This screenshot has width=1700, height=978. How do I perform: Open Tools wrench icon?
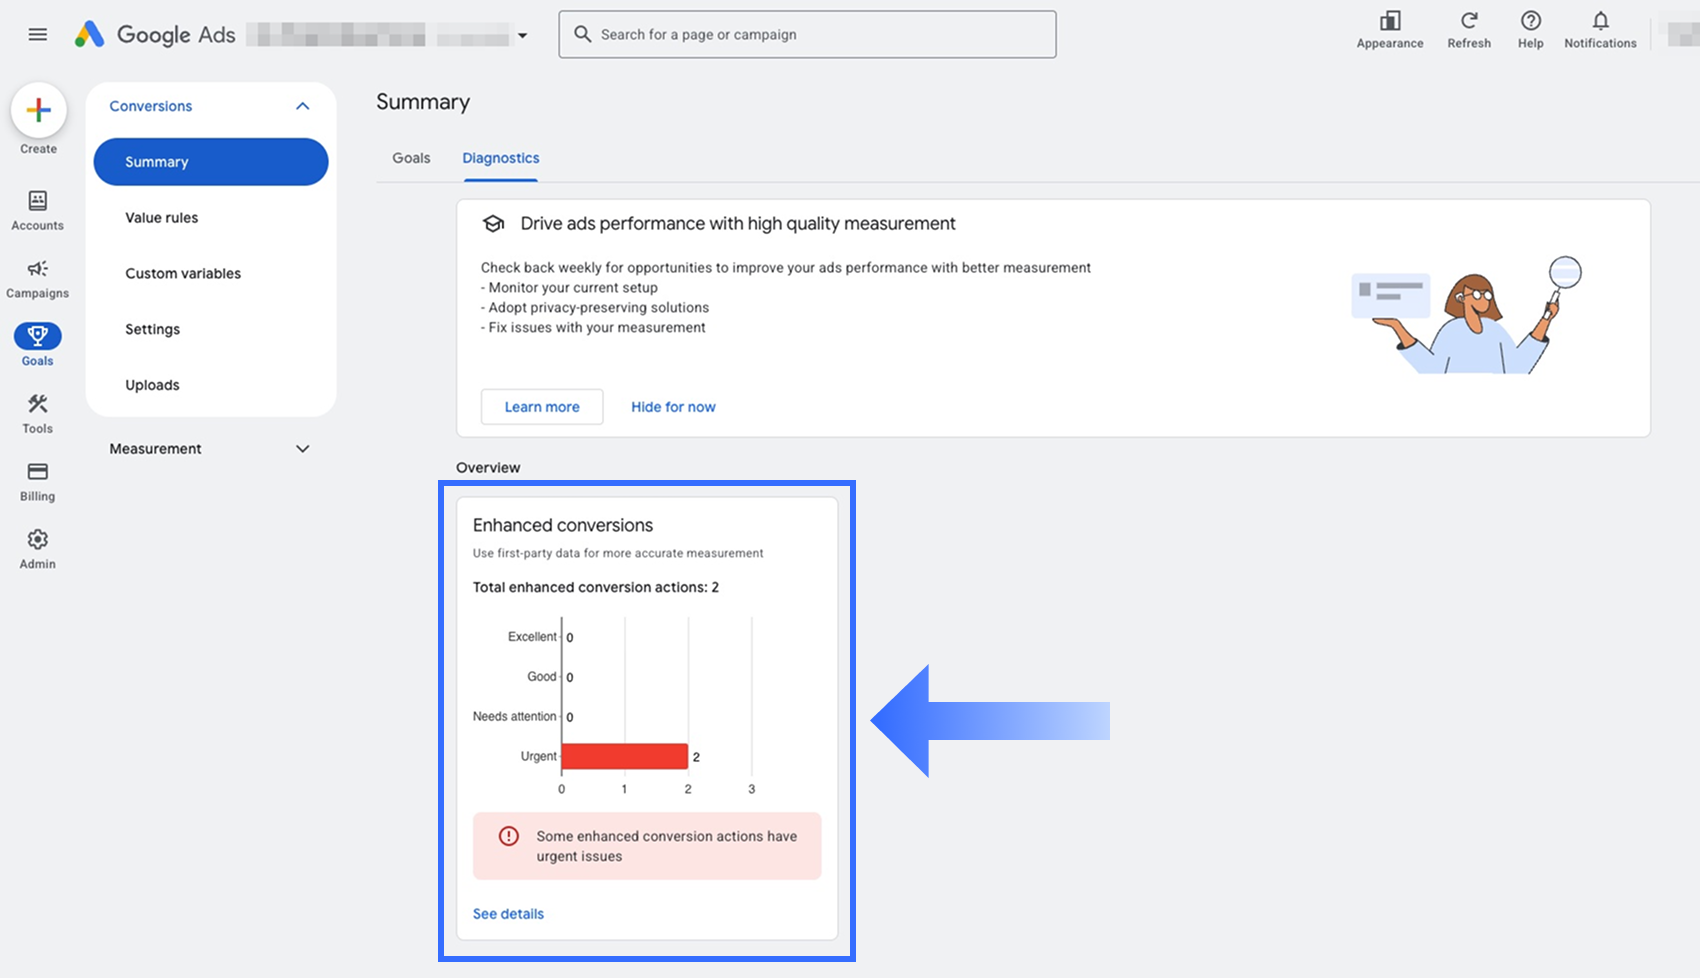click(x=38, y=404)
